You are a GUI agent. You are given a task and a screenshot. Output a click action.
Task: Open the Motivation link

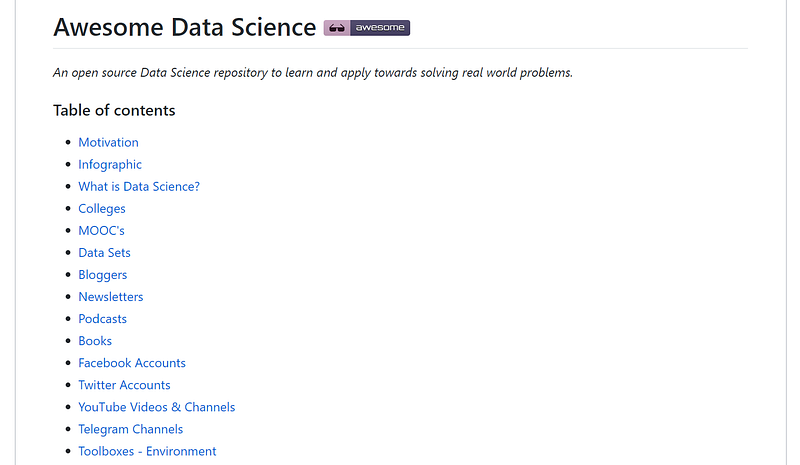click(108, 143)
